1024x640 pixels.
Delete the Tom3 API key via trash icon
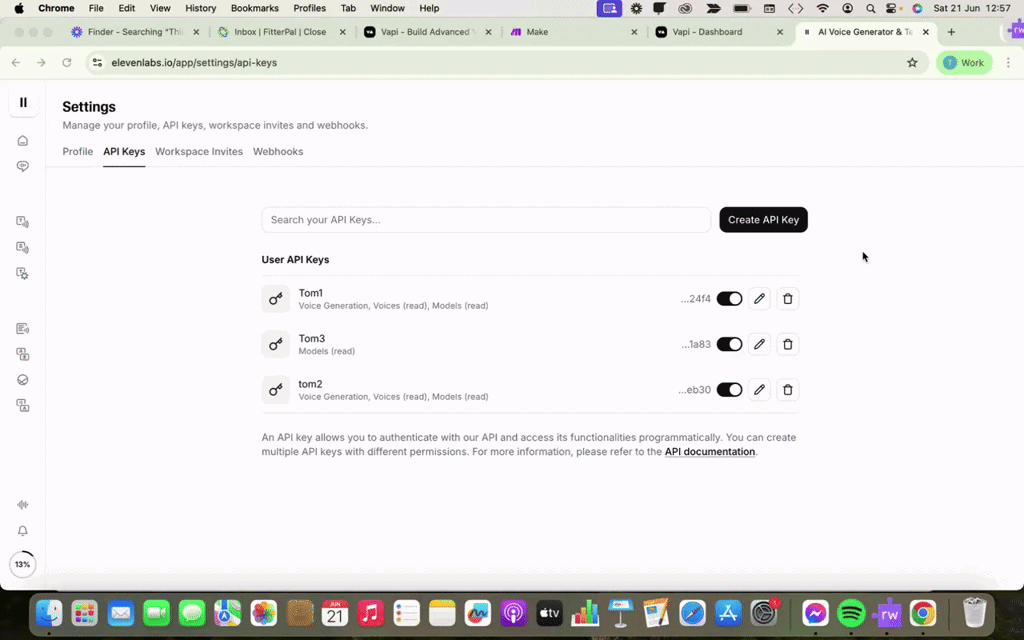click(x=788, y=344)
